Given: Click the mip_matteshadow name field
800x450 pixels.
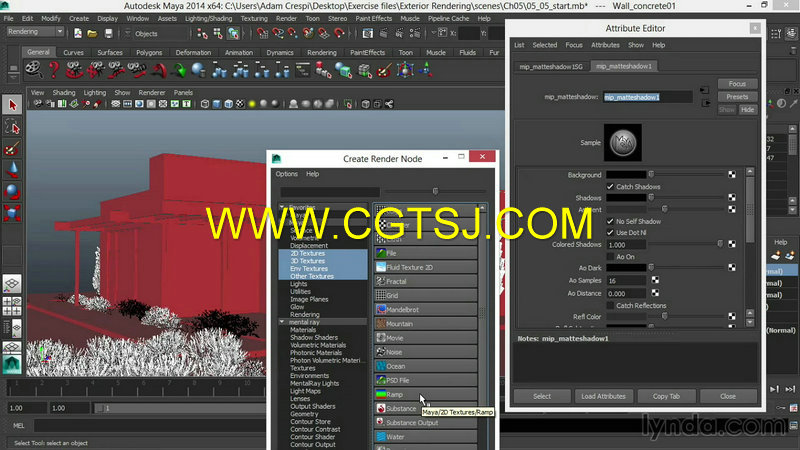Looking at the screenshot, I should [x=647, y=97].
